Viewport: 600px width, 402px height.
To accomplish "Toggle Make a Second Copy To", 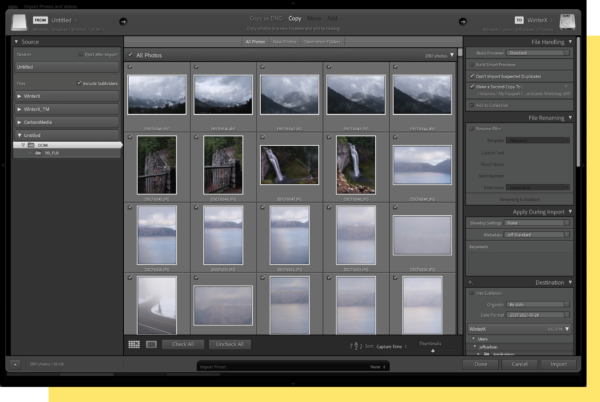I will click(472, 87).
